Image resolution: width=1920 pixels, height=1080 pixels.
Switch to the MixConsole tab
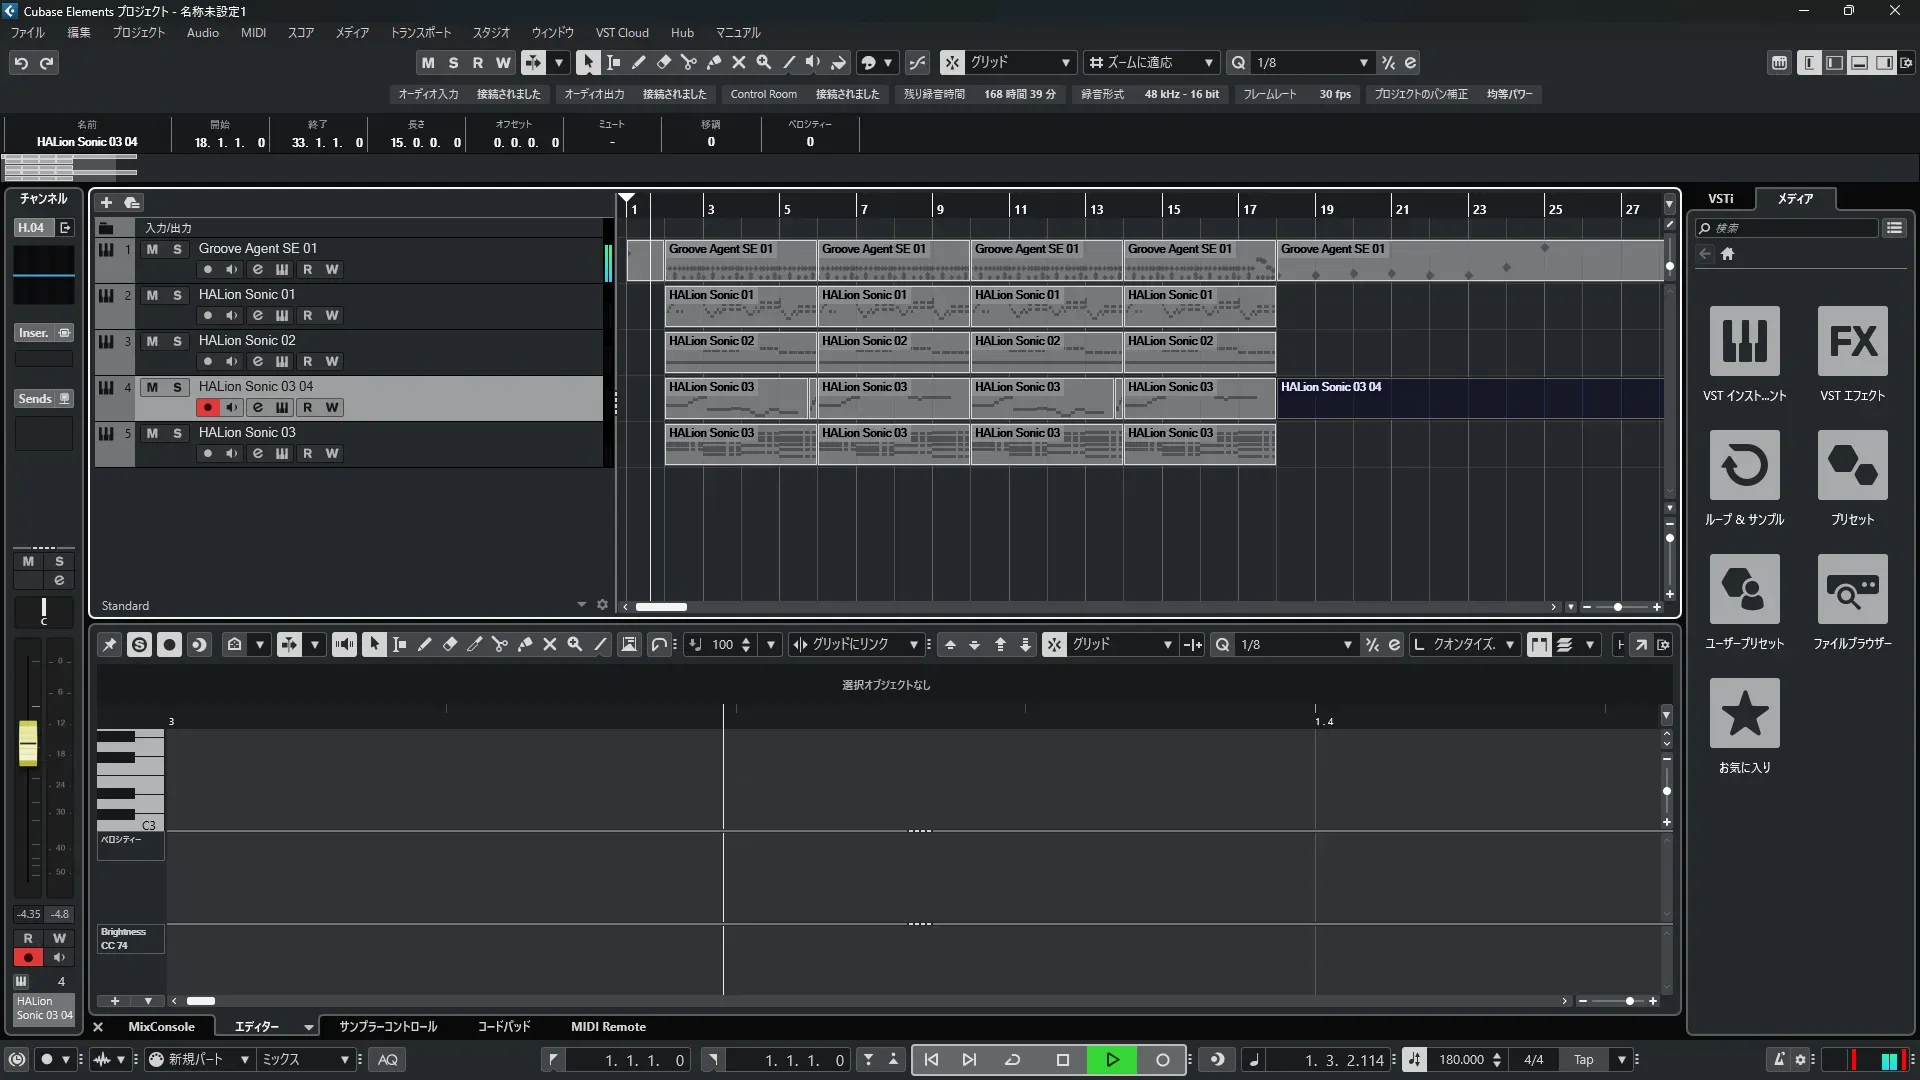coord(161,1027)
